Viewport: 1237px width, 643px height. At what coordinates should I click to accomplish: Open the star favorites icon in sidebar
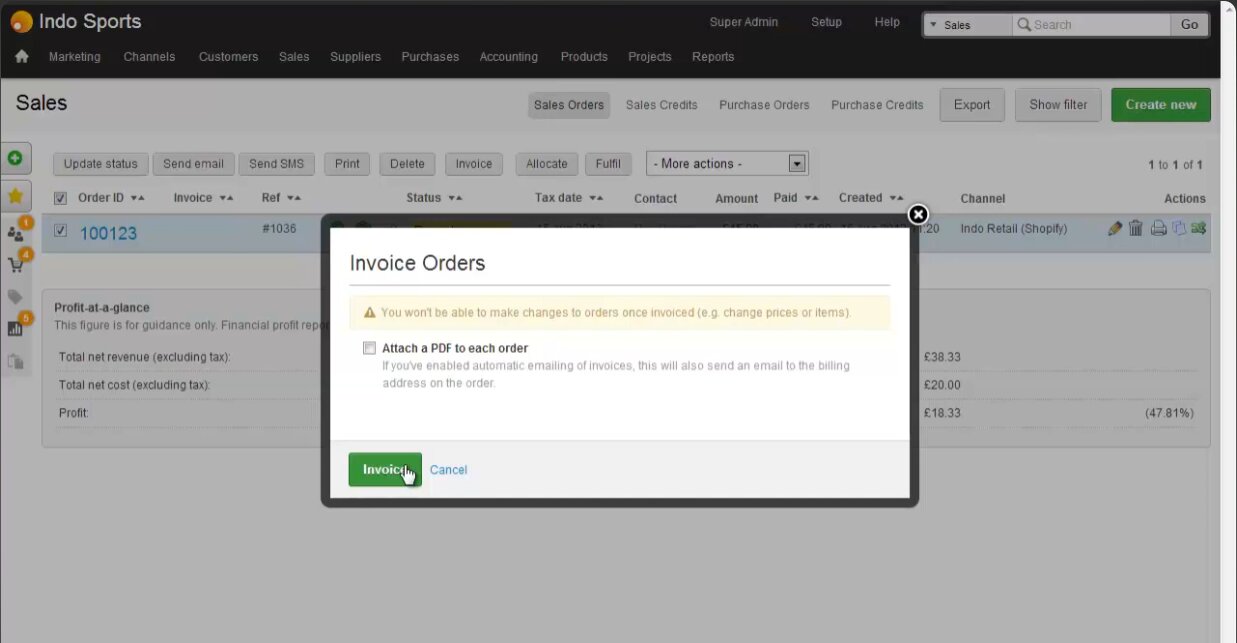15,196
